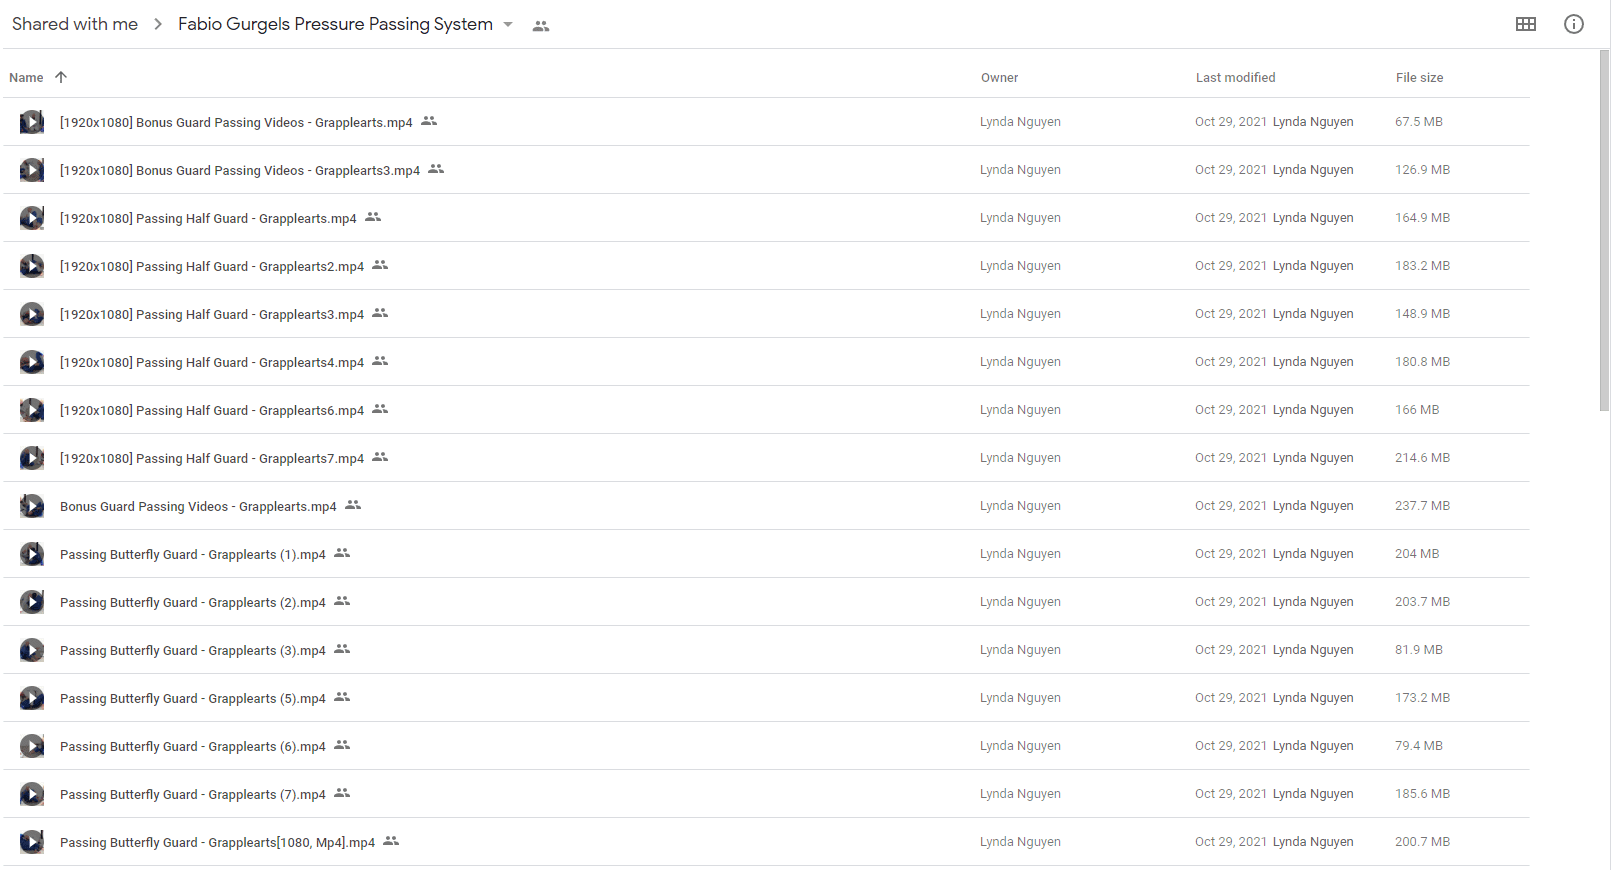Sort by the File size column
This screenshot has height=870, width=1611.
tap(1419, 78)
